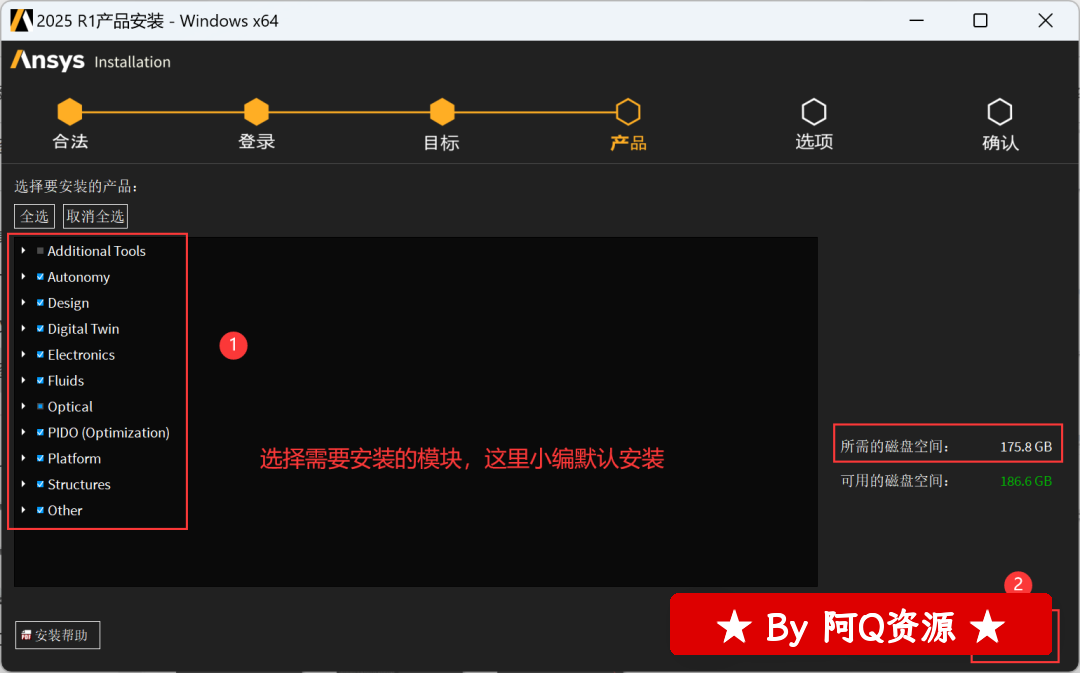The width and height of the screenshot is (1080, 673).
Task: Select the Other label
Action: pos(65,510)
